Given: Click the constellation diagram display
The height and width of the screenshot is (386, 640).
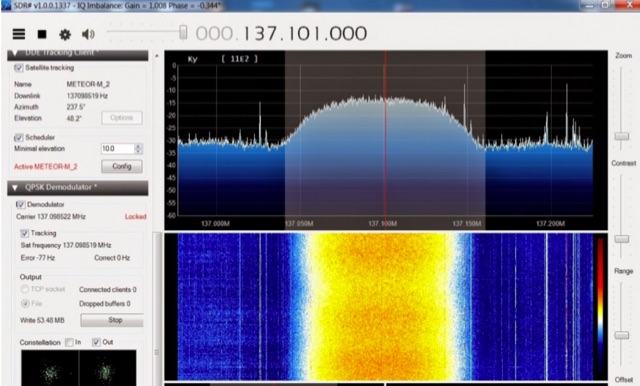Looking at the screenshot, I should tap(79, 368).
